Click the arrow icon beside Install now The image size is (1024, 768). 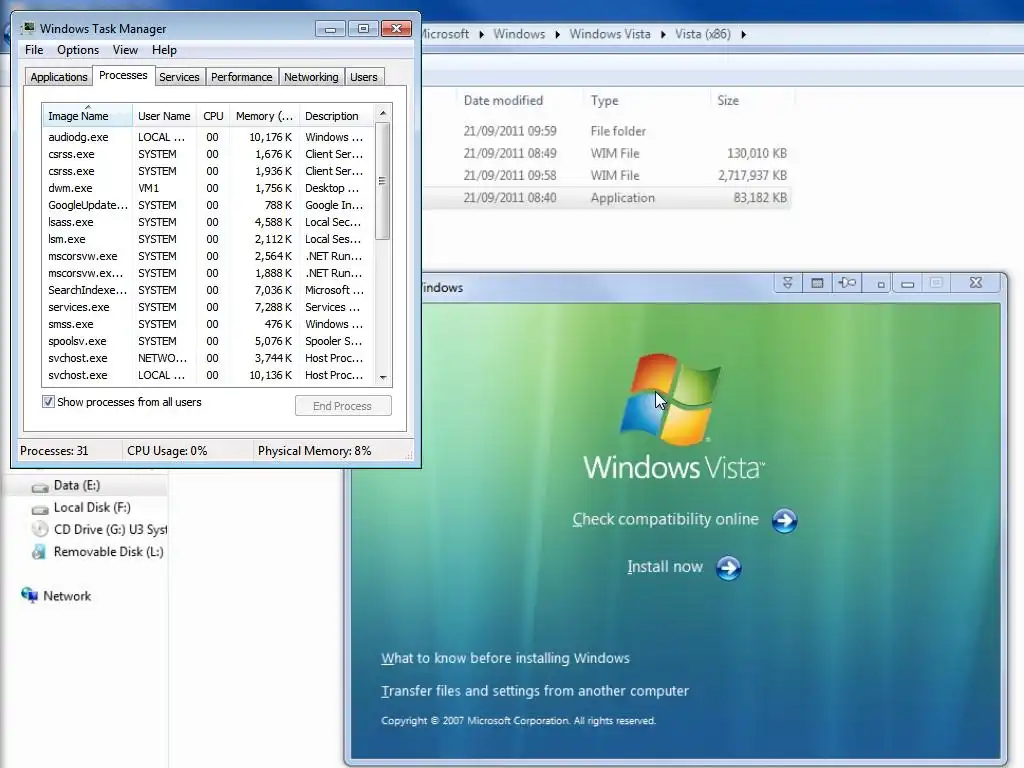pos(728,568)
